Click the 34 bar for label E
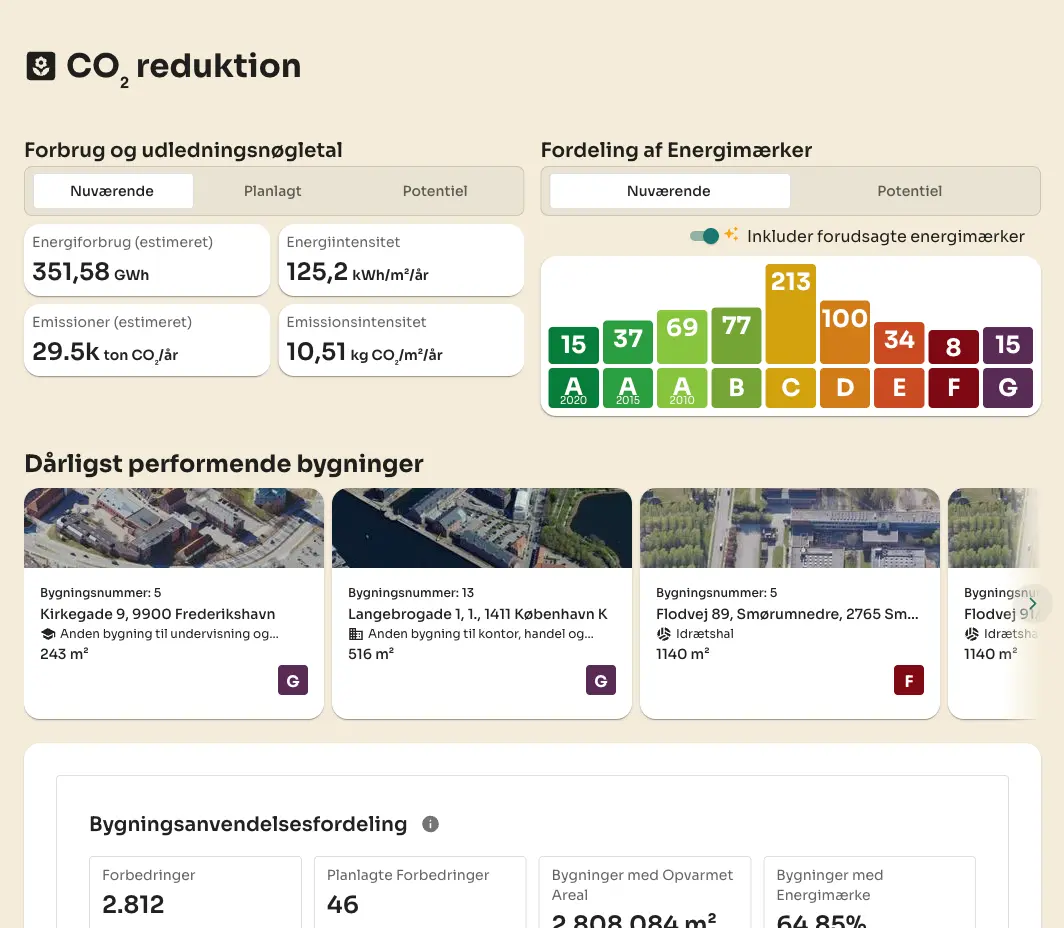 pyautogui.click(x=899, y=343)
